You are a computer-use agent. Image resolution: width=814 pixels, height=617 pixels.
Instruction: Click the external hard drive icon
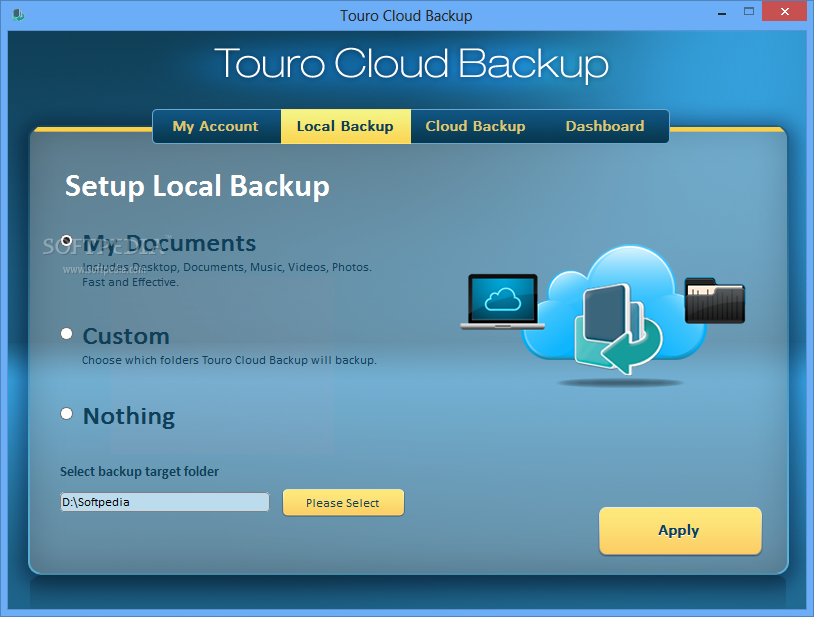point(714,301)
